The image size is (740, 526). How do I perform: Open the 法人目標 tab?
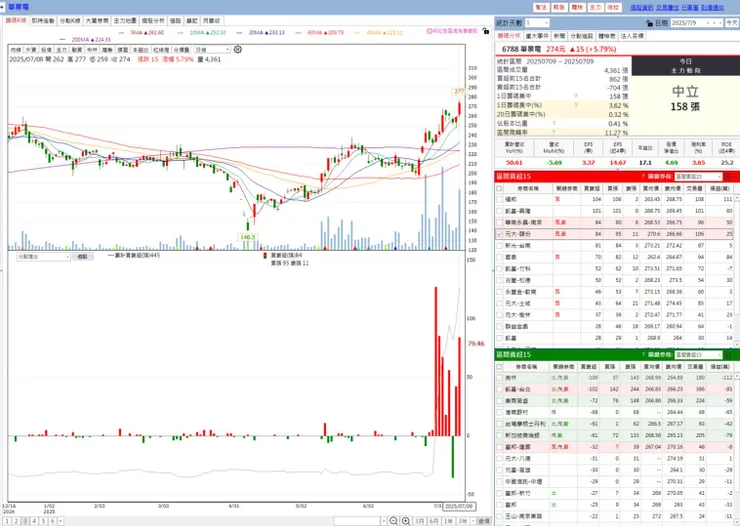pyautogui.click(x=632, y=36)
